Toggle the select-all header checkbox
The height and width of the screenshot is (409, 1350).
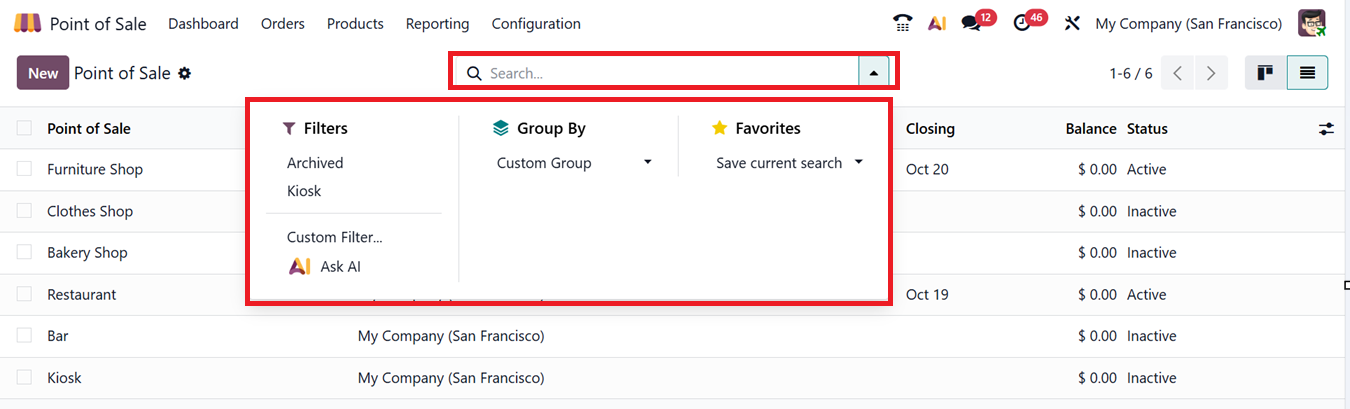coord(24,128)
